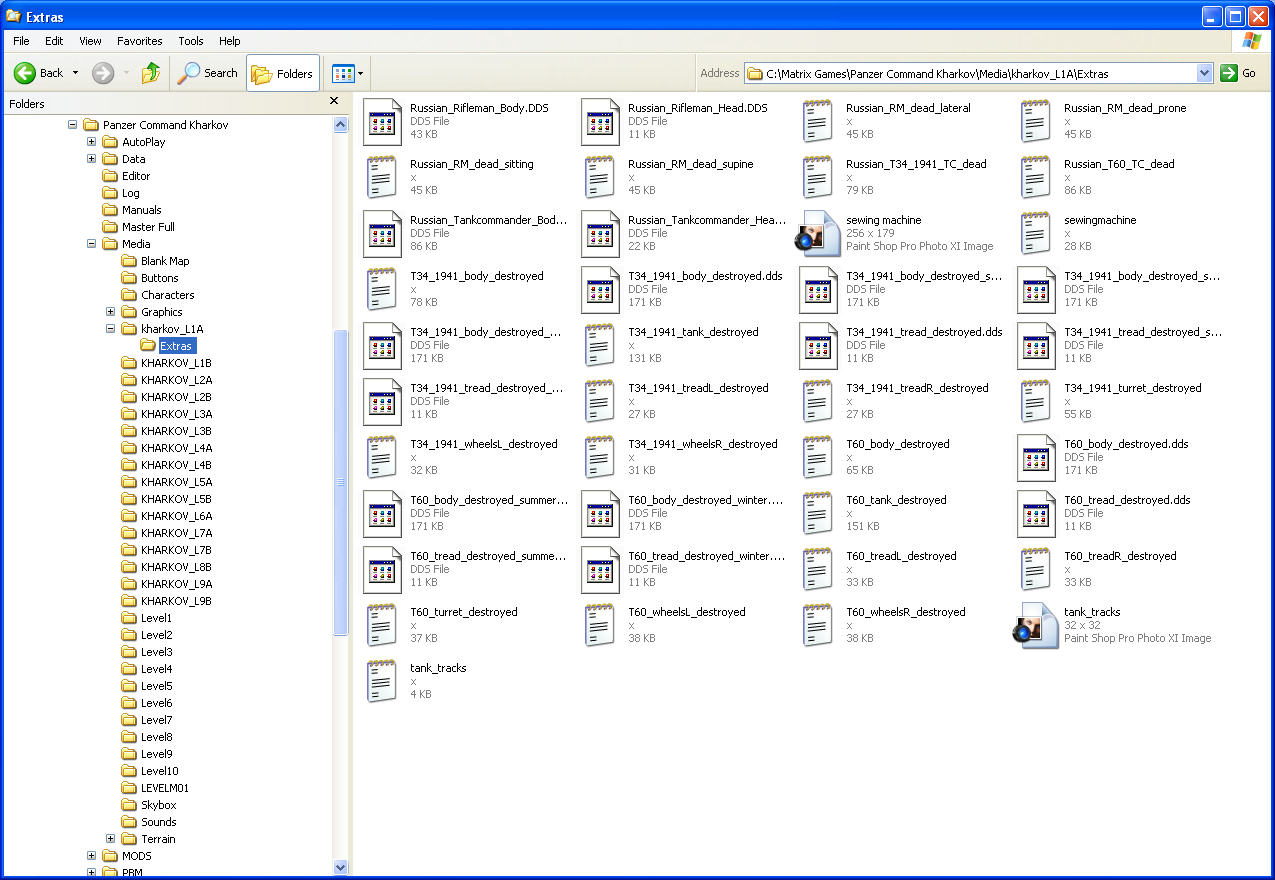
Task: Toggle the Folders pane button
Action: click(x=283, y=73)
